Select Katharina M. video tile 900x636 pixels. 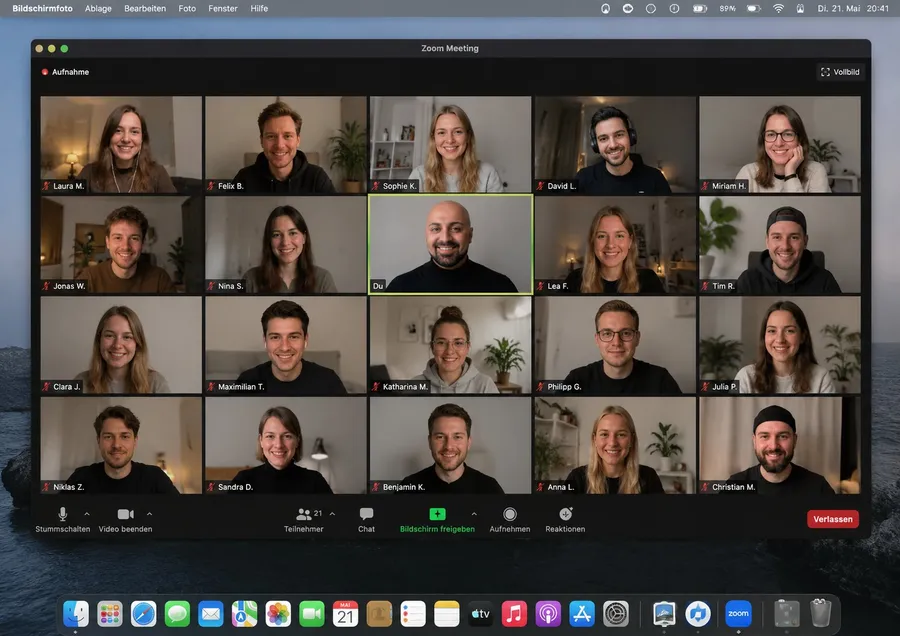[x=451, y=345]
